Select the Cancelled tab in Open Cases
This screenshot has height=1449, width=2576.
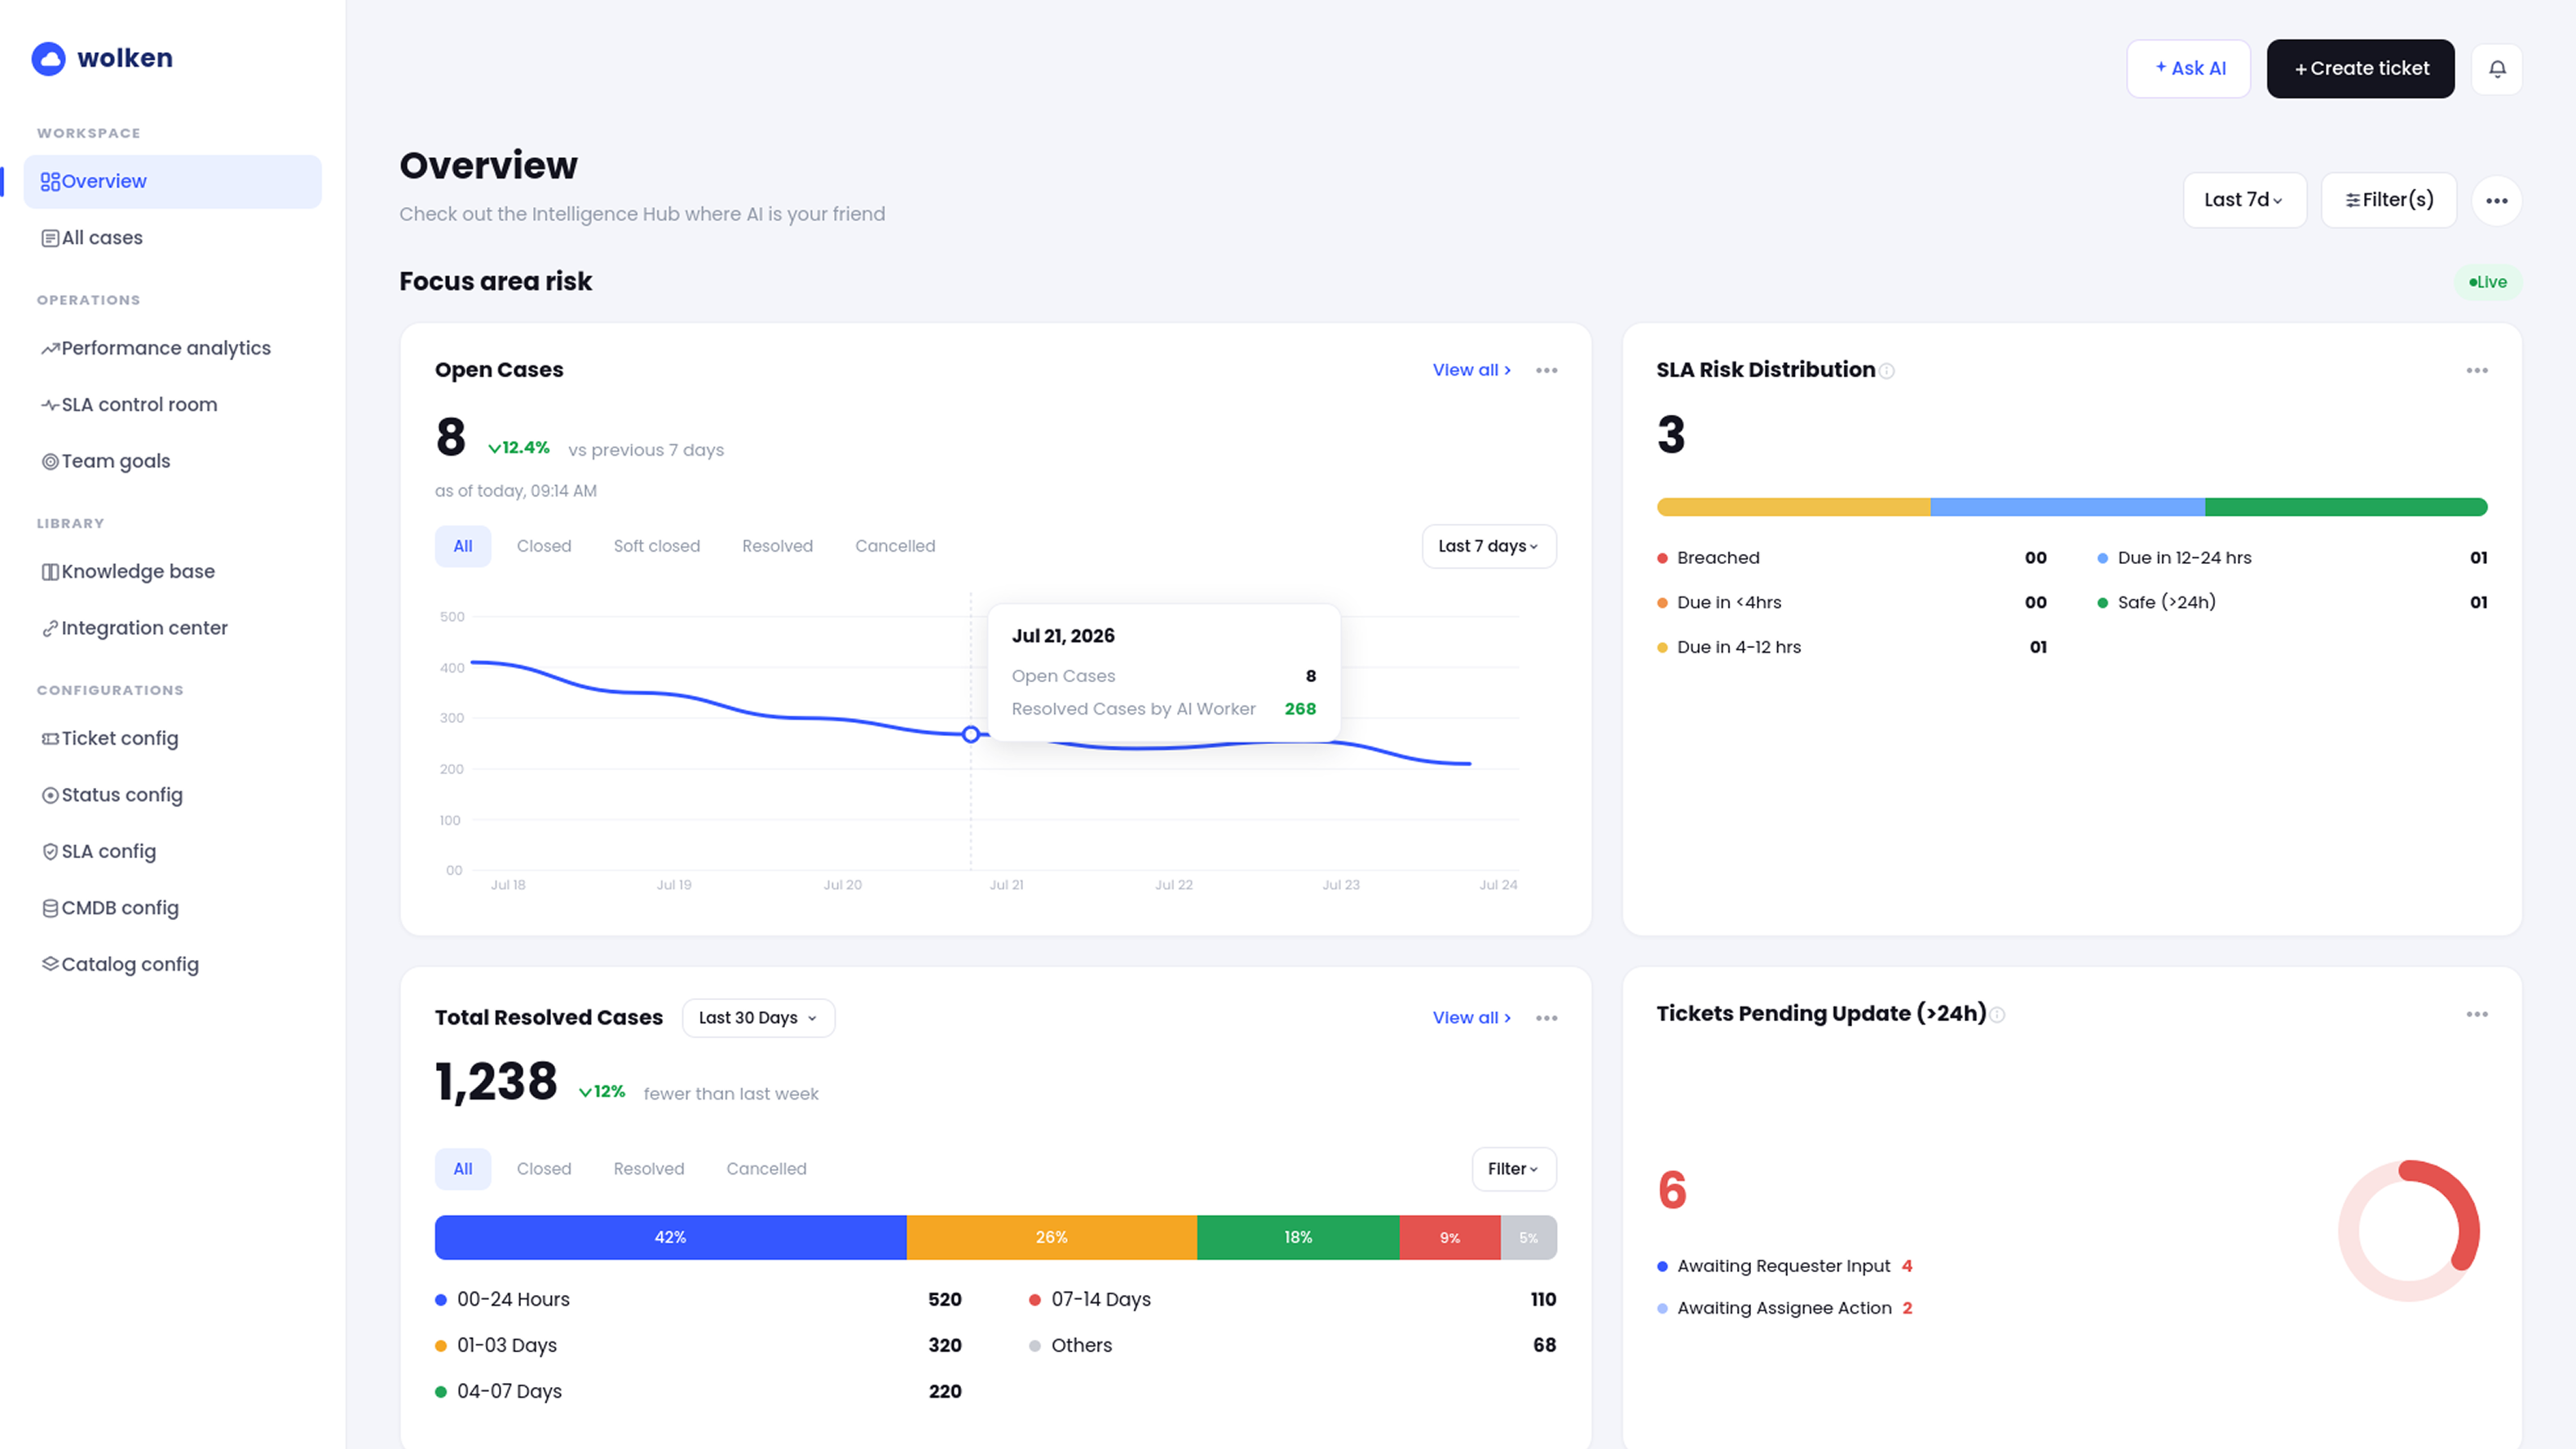[895, 546]
